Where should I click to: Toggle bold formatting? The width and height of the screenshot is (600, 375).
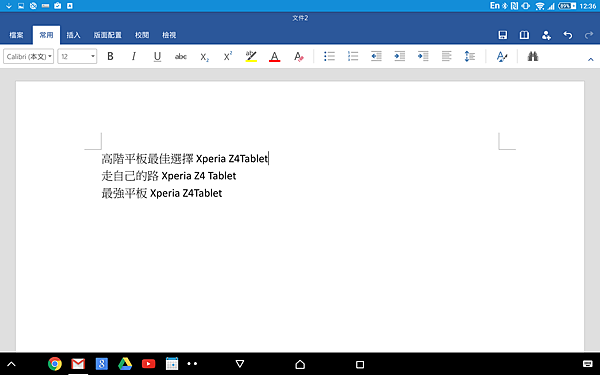pyautogui.click(x=110, y=57)
